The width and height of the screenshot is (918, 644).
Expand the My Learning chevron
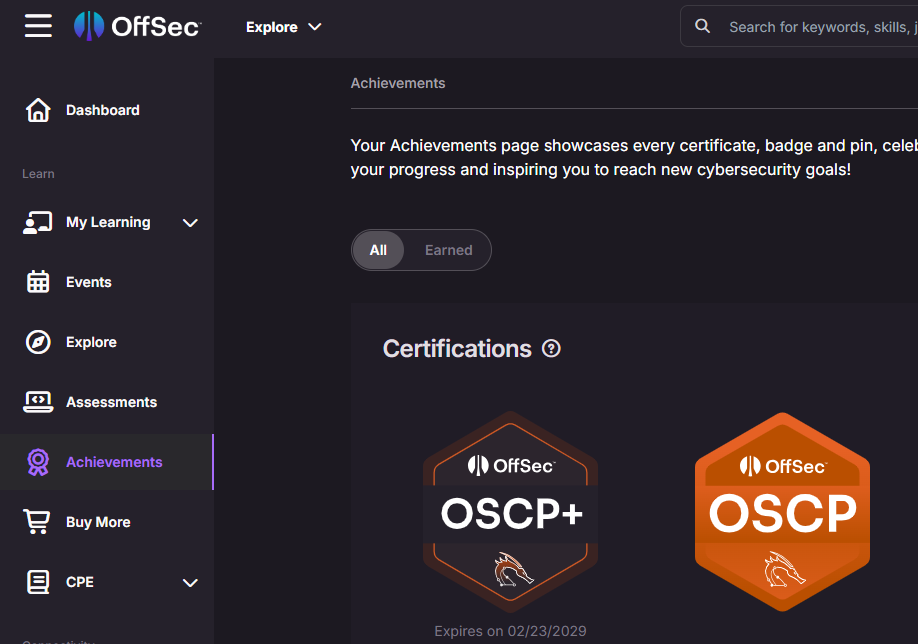pyautogui.click(x=190, y=223)
